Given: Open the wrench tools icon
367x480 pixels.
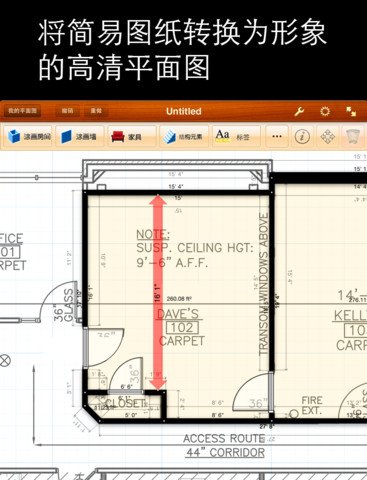Looking at the screenshot, I should click(x=299, y=111).
